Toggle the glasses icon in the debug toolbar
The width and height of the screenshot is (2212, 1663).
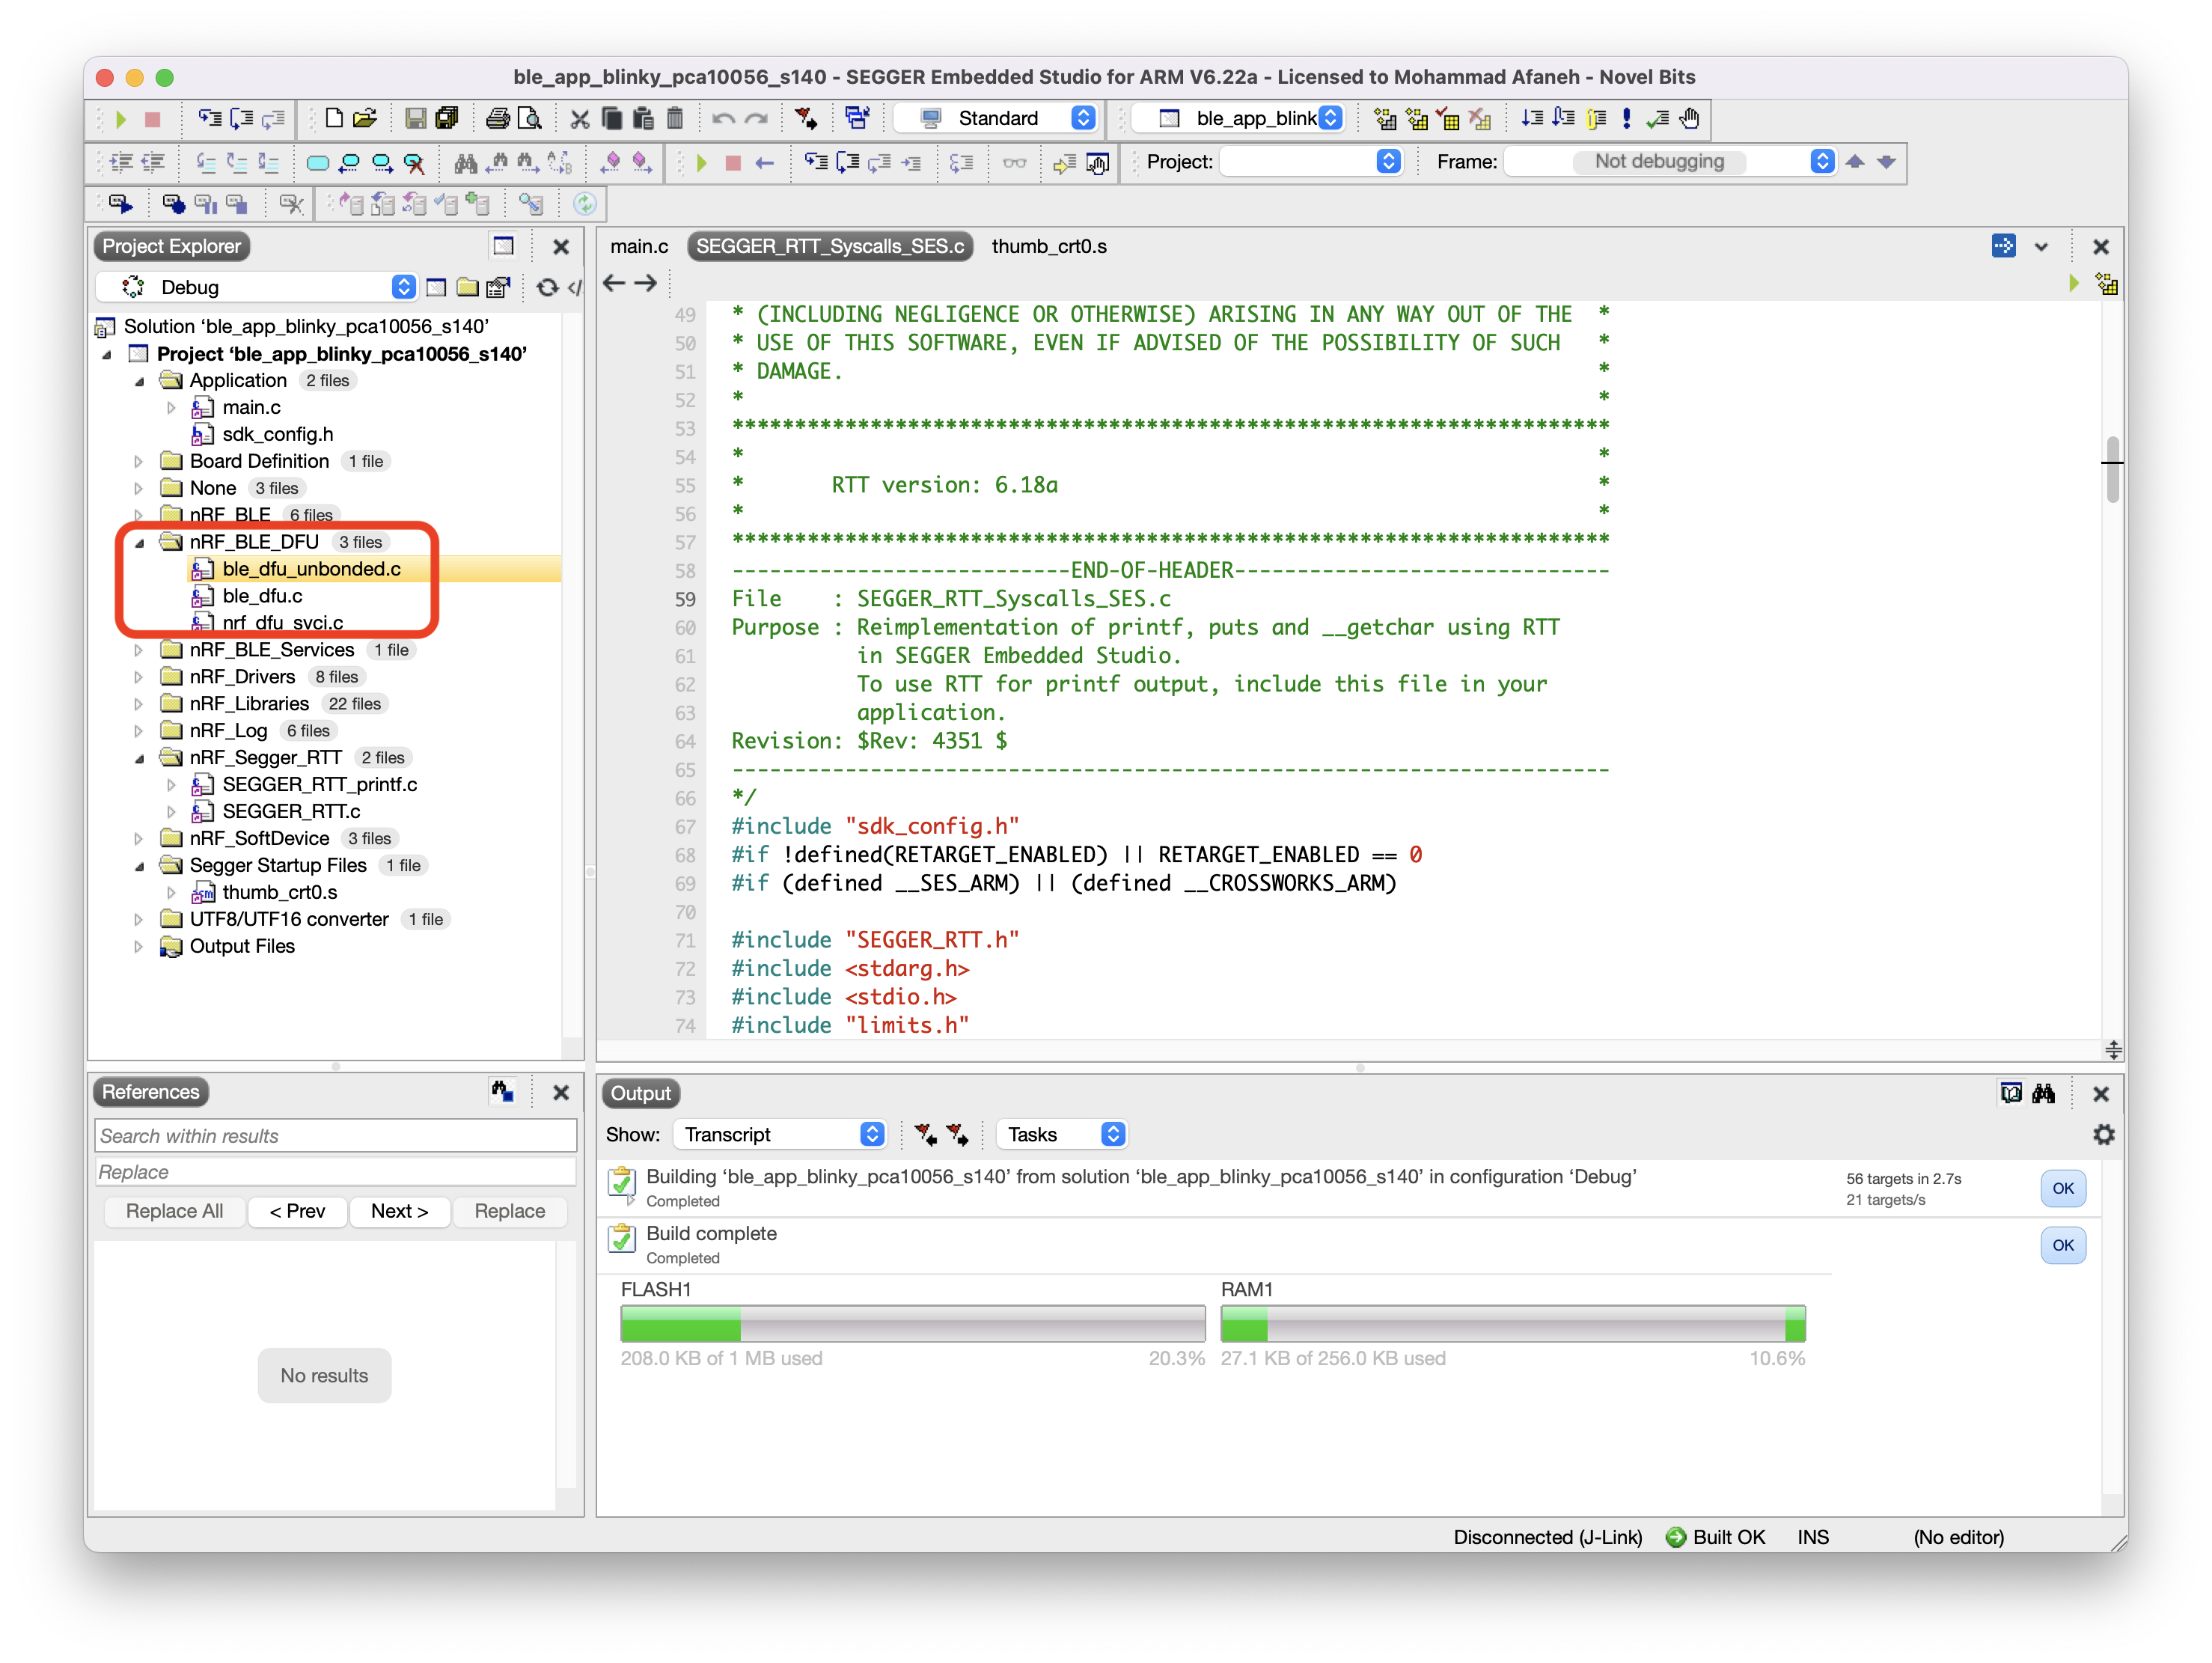tap(1013, 162)
